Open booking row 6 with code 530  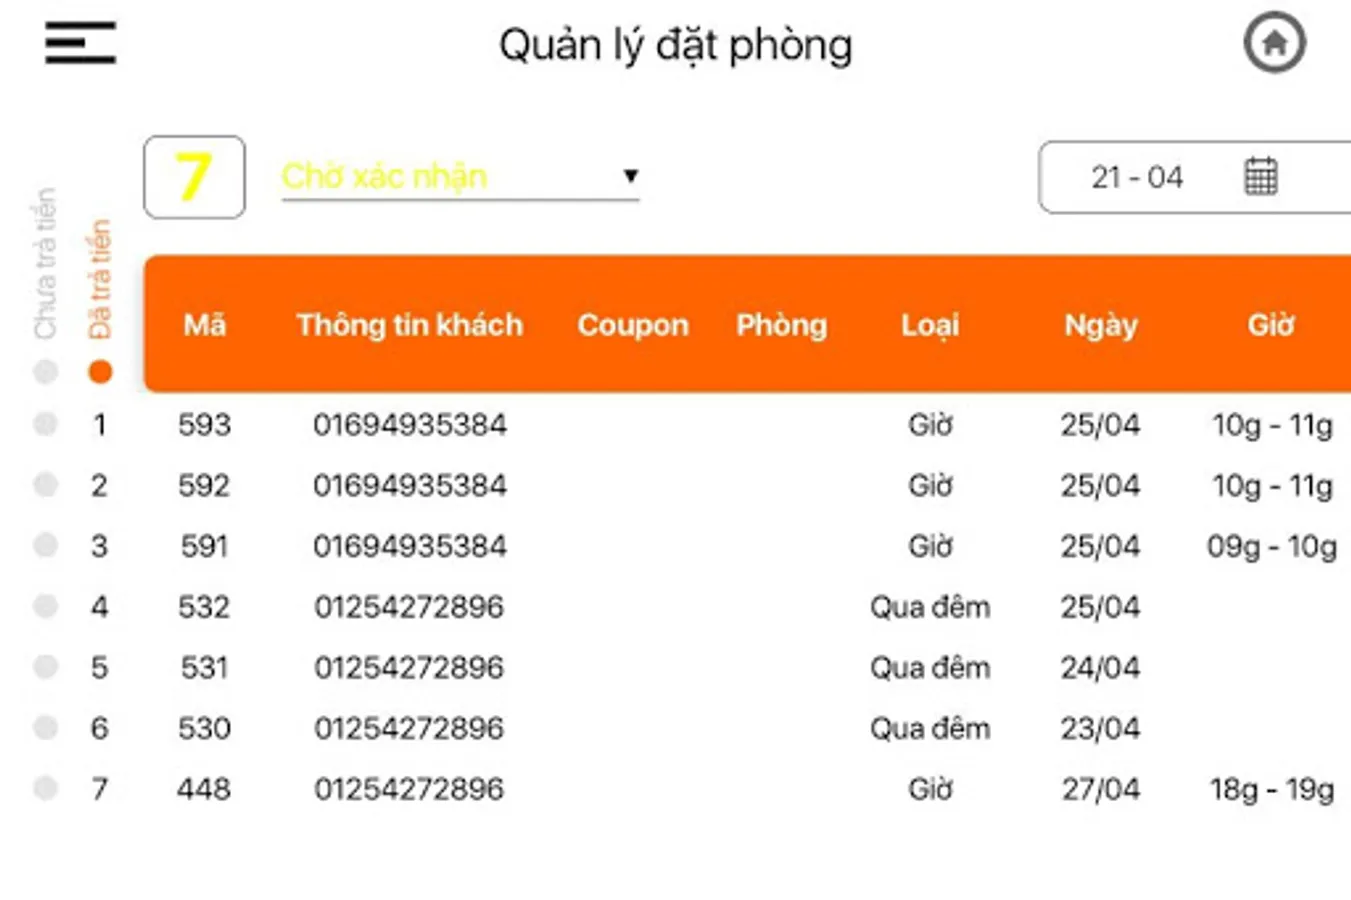(x=204, y=728)
